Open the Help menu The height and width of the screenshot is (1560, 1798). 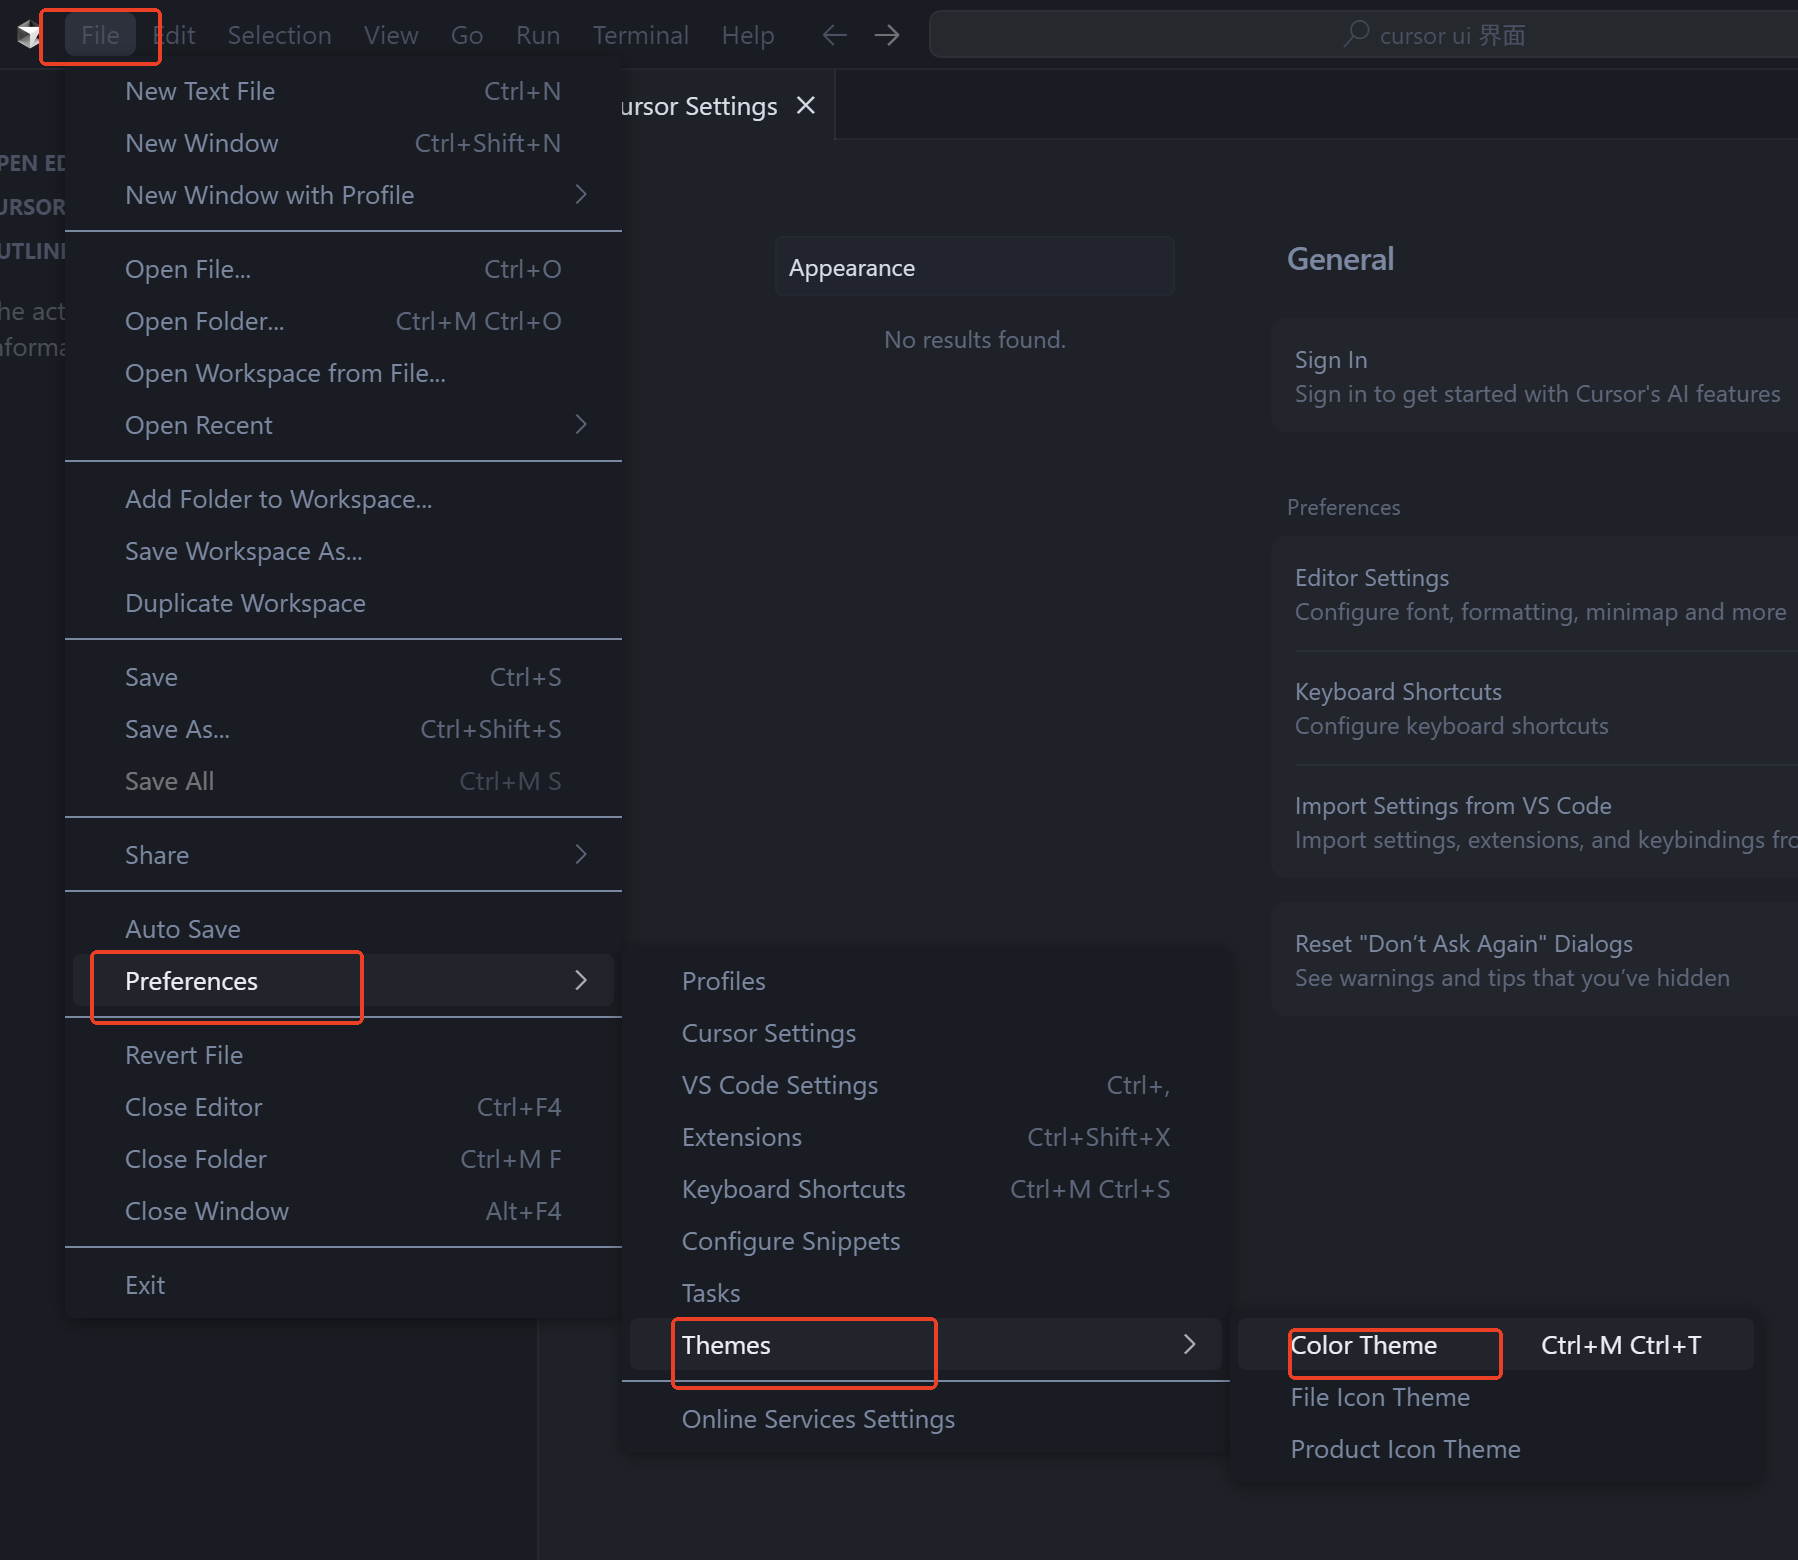tap(748, 35)
